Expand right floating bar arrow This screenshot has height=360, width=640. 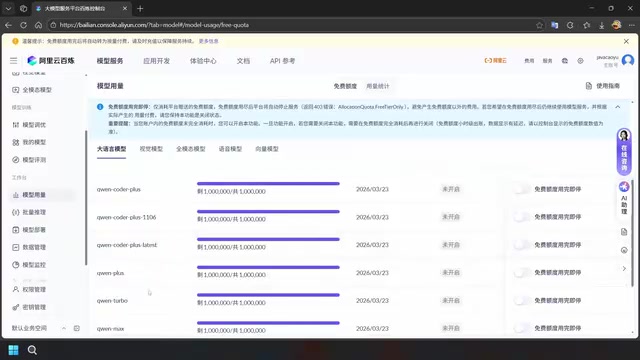point(624,269)
